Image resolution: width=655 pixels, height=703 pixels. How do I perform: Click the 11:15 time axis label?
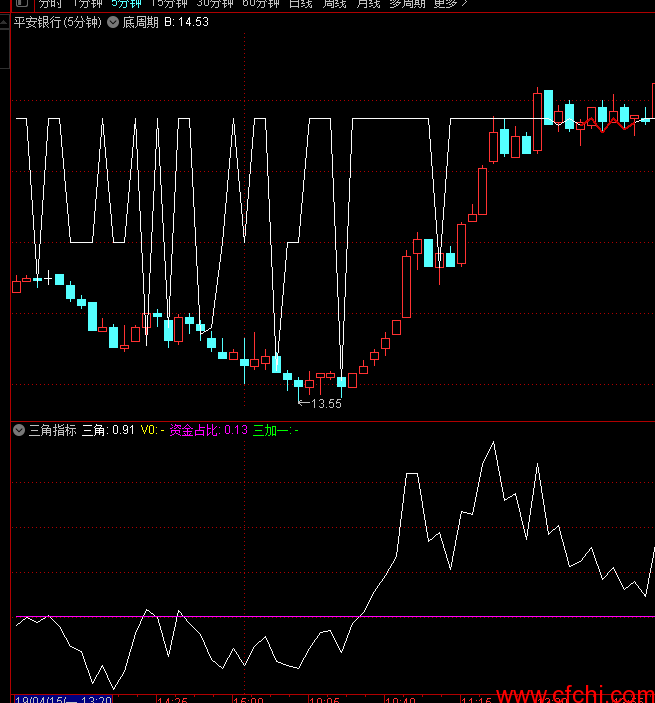(x=476, y=700)
